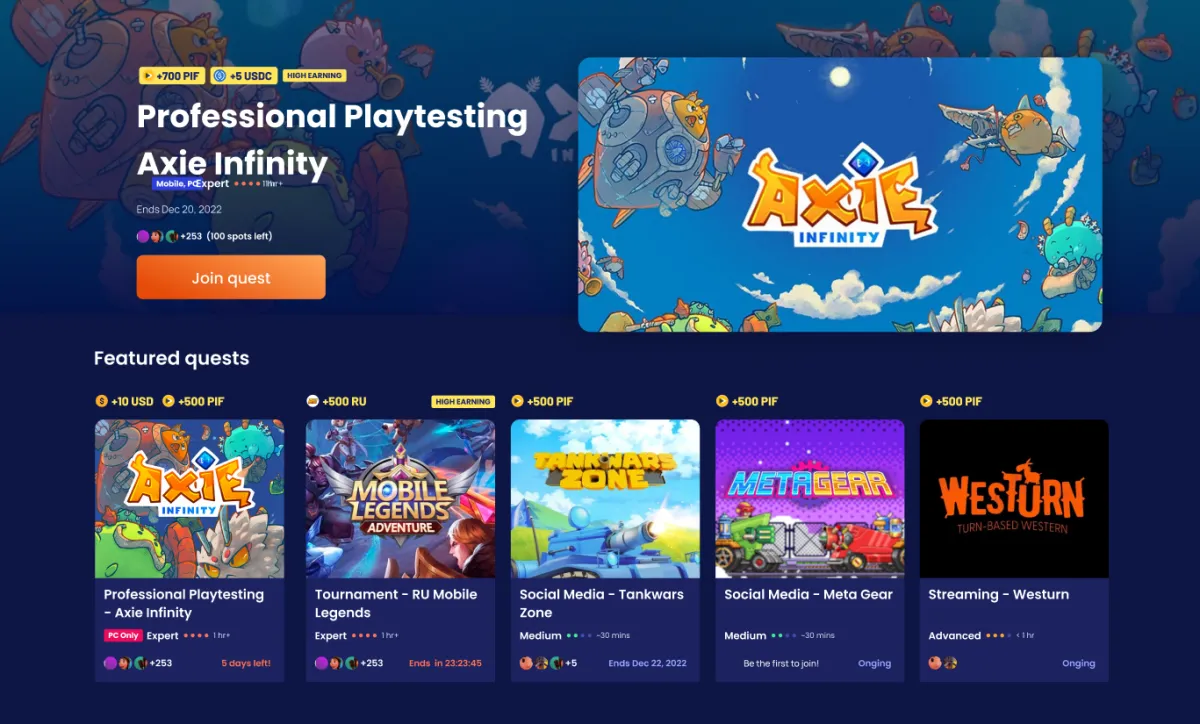This screenshot has width=1200, height=724.
Task: Click Be the first to join! text
Action: [781, 663]
